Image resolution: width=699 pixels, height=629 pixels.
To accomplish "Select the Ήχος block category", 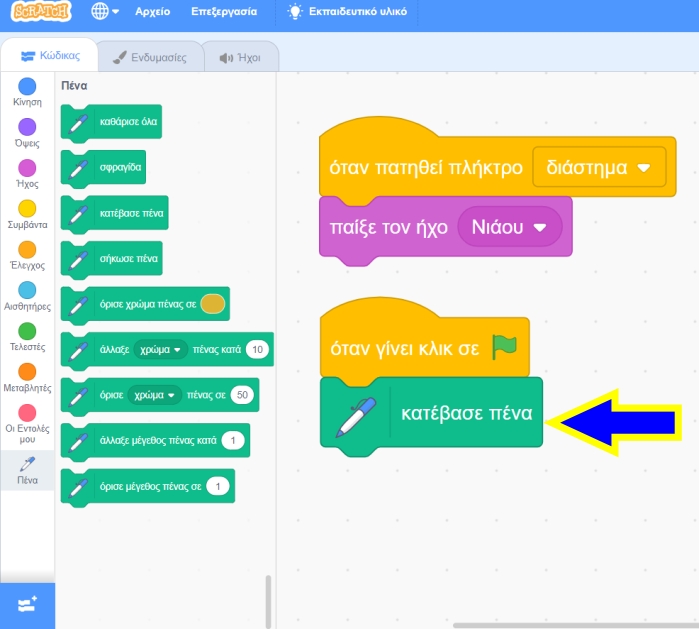I will coord(27,174).
